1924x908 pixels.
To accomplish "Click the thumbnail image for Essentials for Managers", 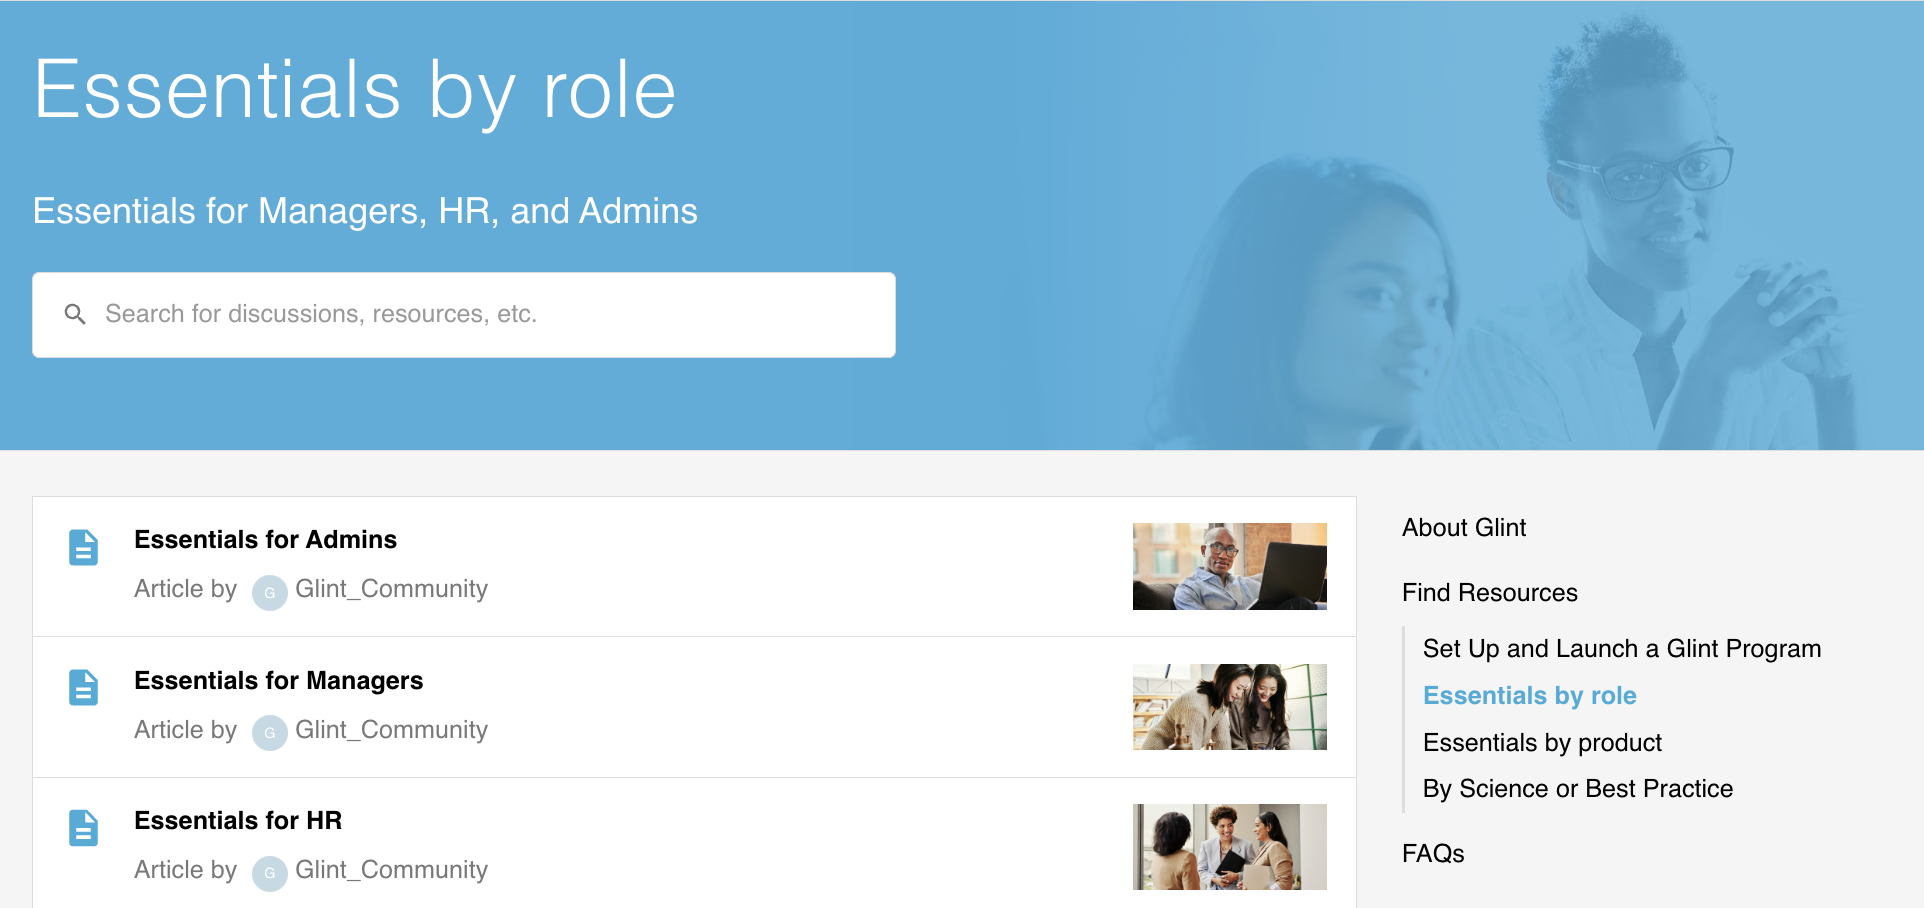I will [1229, 707].
